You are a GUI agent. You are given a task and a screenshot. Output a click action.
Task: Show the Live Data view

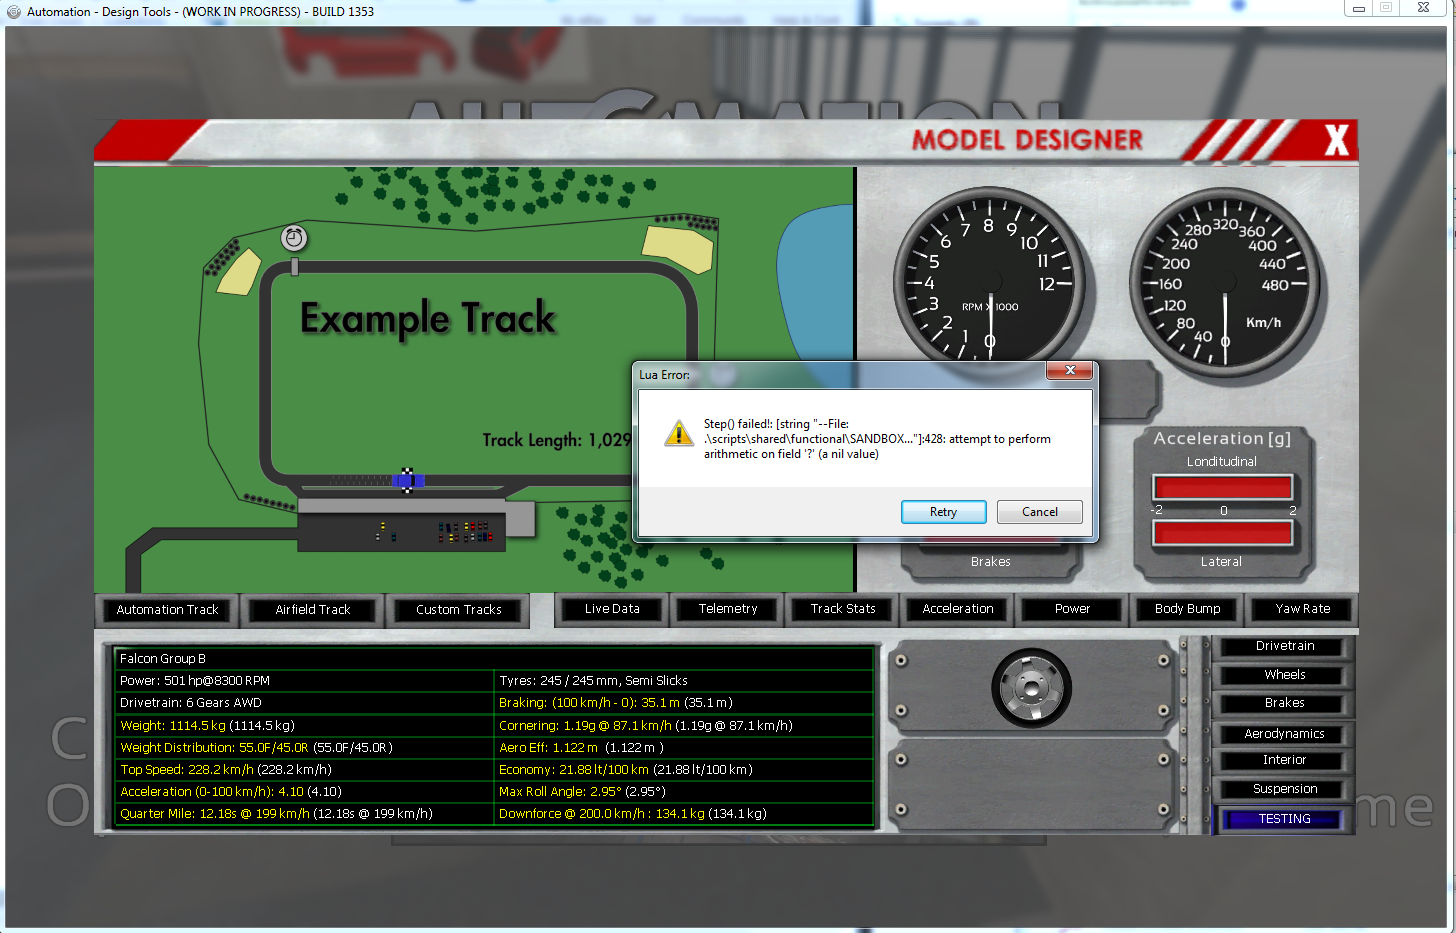[612, 609]
